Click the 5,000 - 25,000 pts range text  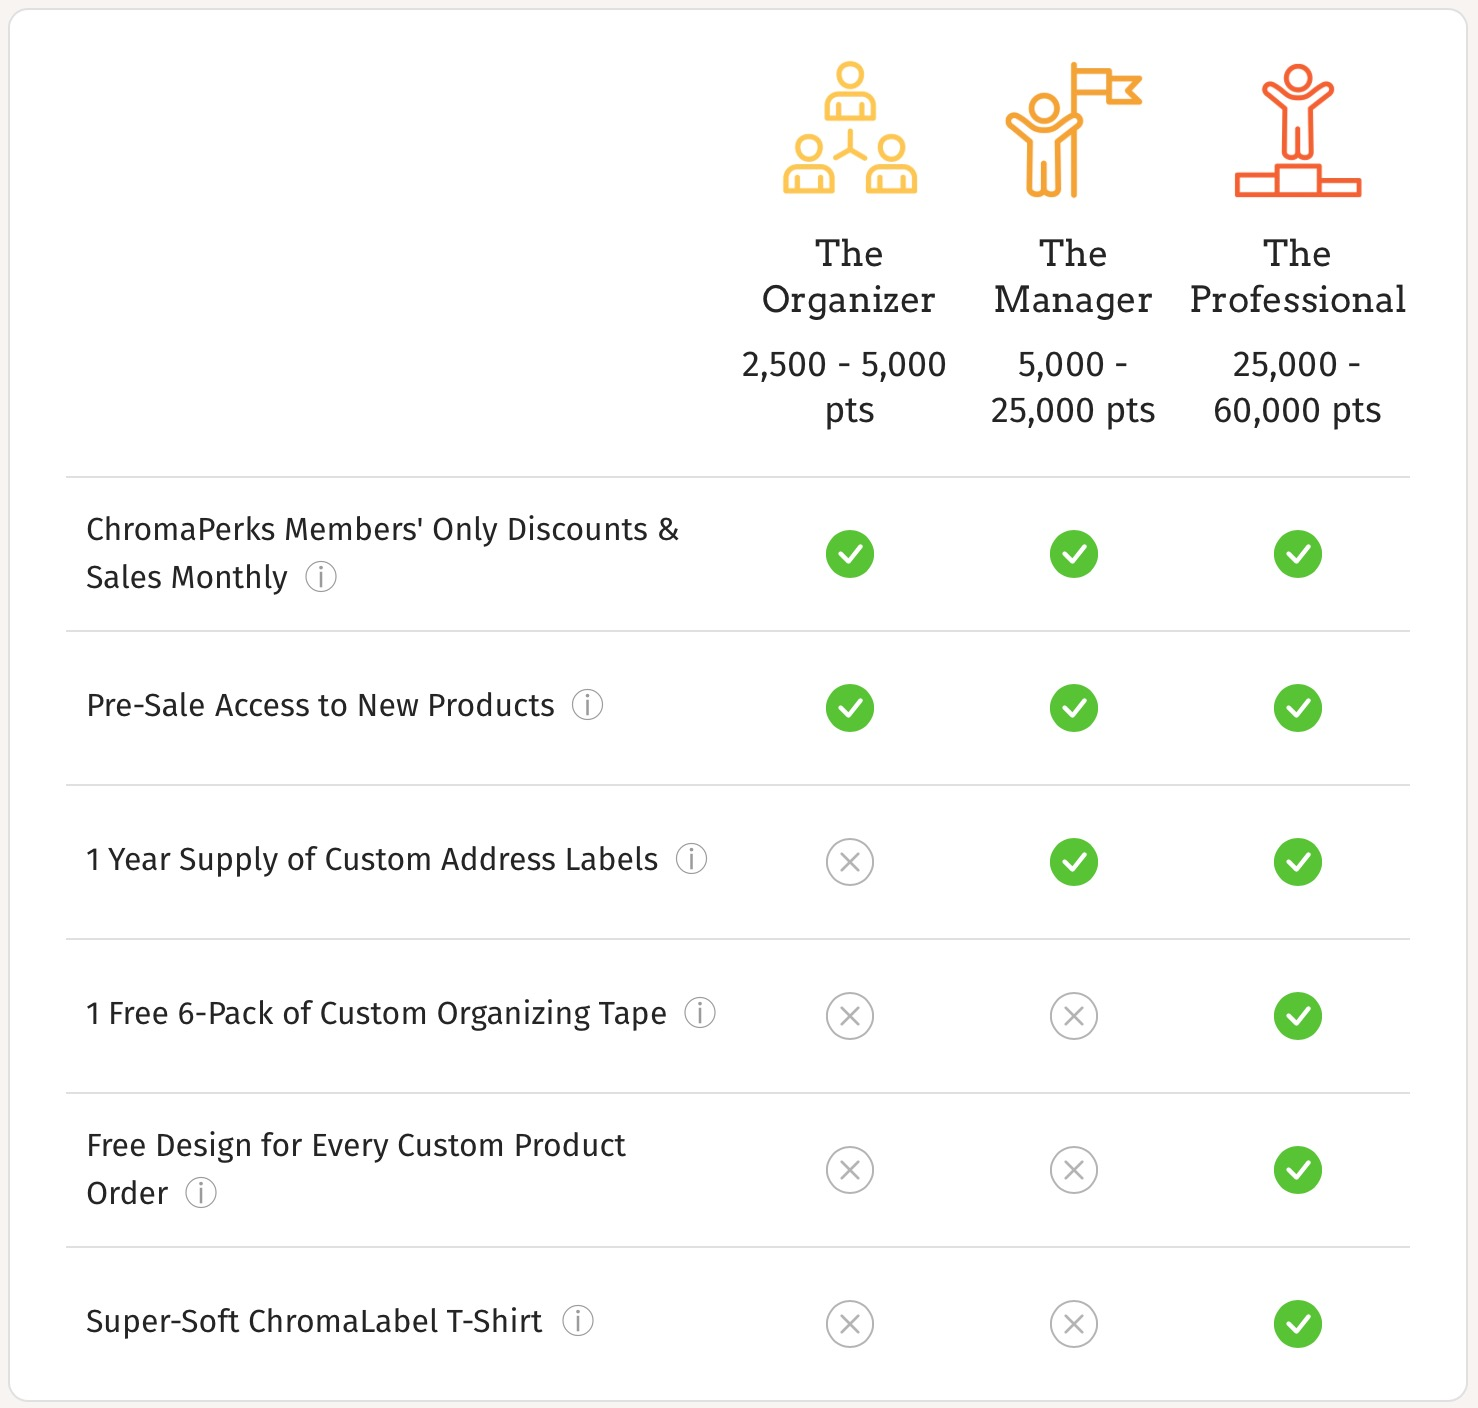coord(1073,387)
